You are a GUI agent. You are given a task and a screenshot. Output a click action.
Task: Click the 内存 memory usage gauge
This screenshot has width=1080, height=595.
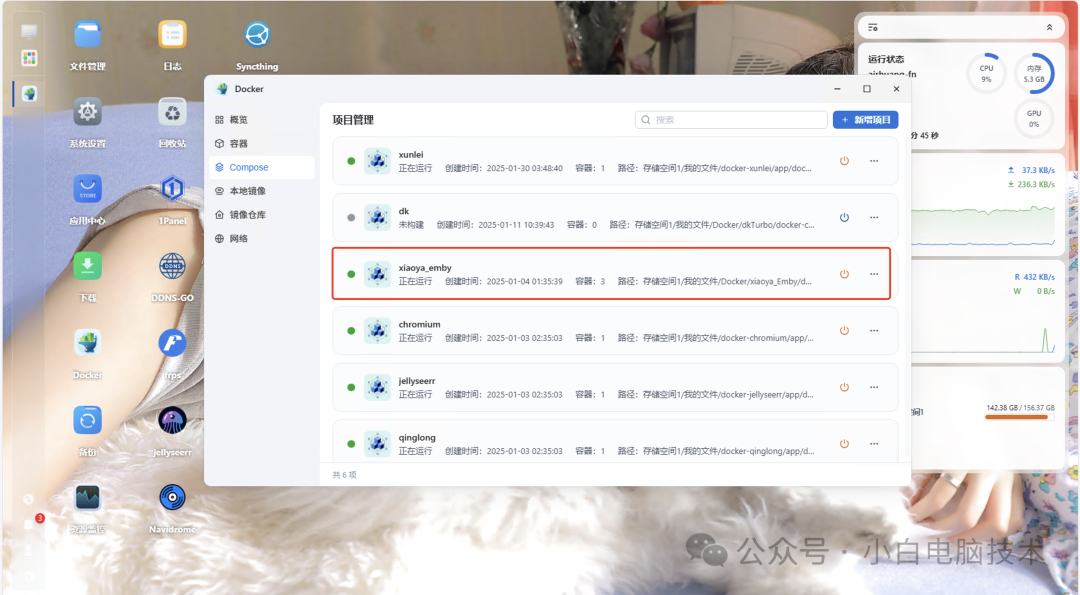(x=1034, y=73)
